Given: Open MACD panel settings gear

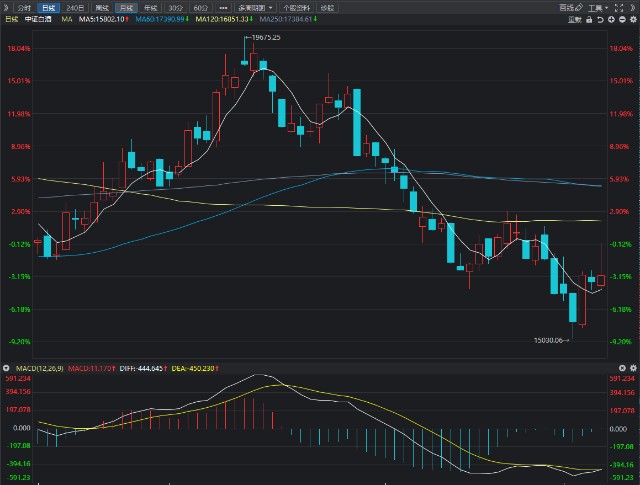Looking at the screenshot, I should tap(633, 368).
